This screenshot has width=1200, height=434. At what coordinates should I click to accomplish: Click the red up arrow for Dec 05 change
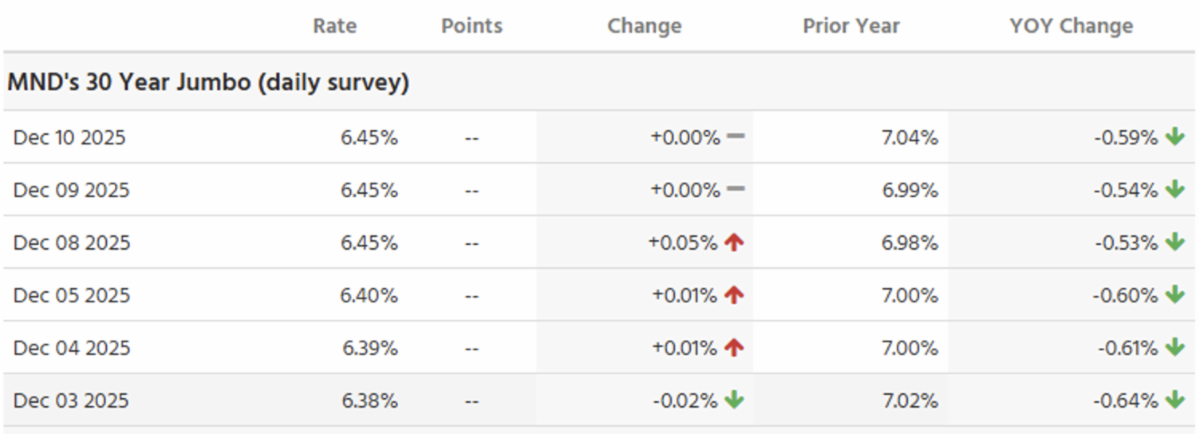[x=735, y=296]
